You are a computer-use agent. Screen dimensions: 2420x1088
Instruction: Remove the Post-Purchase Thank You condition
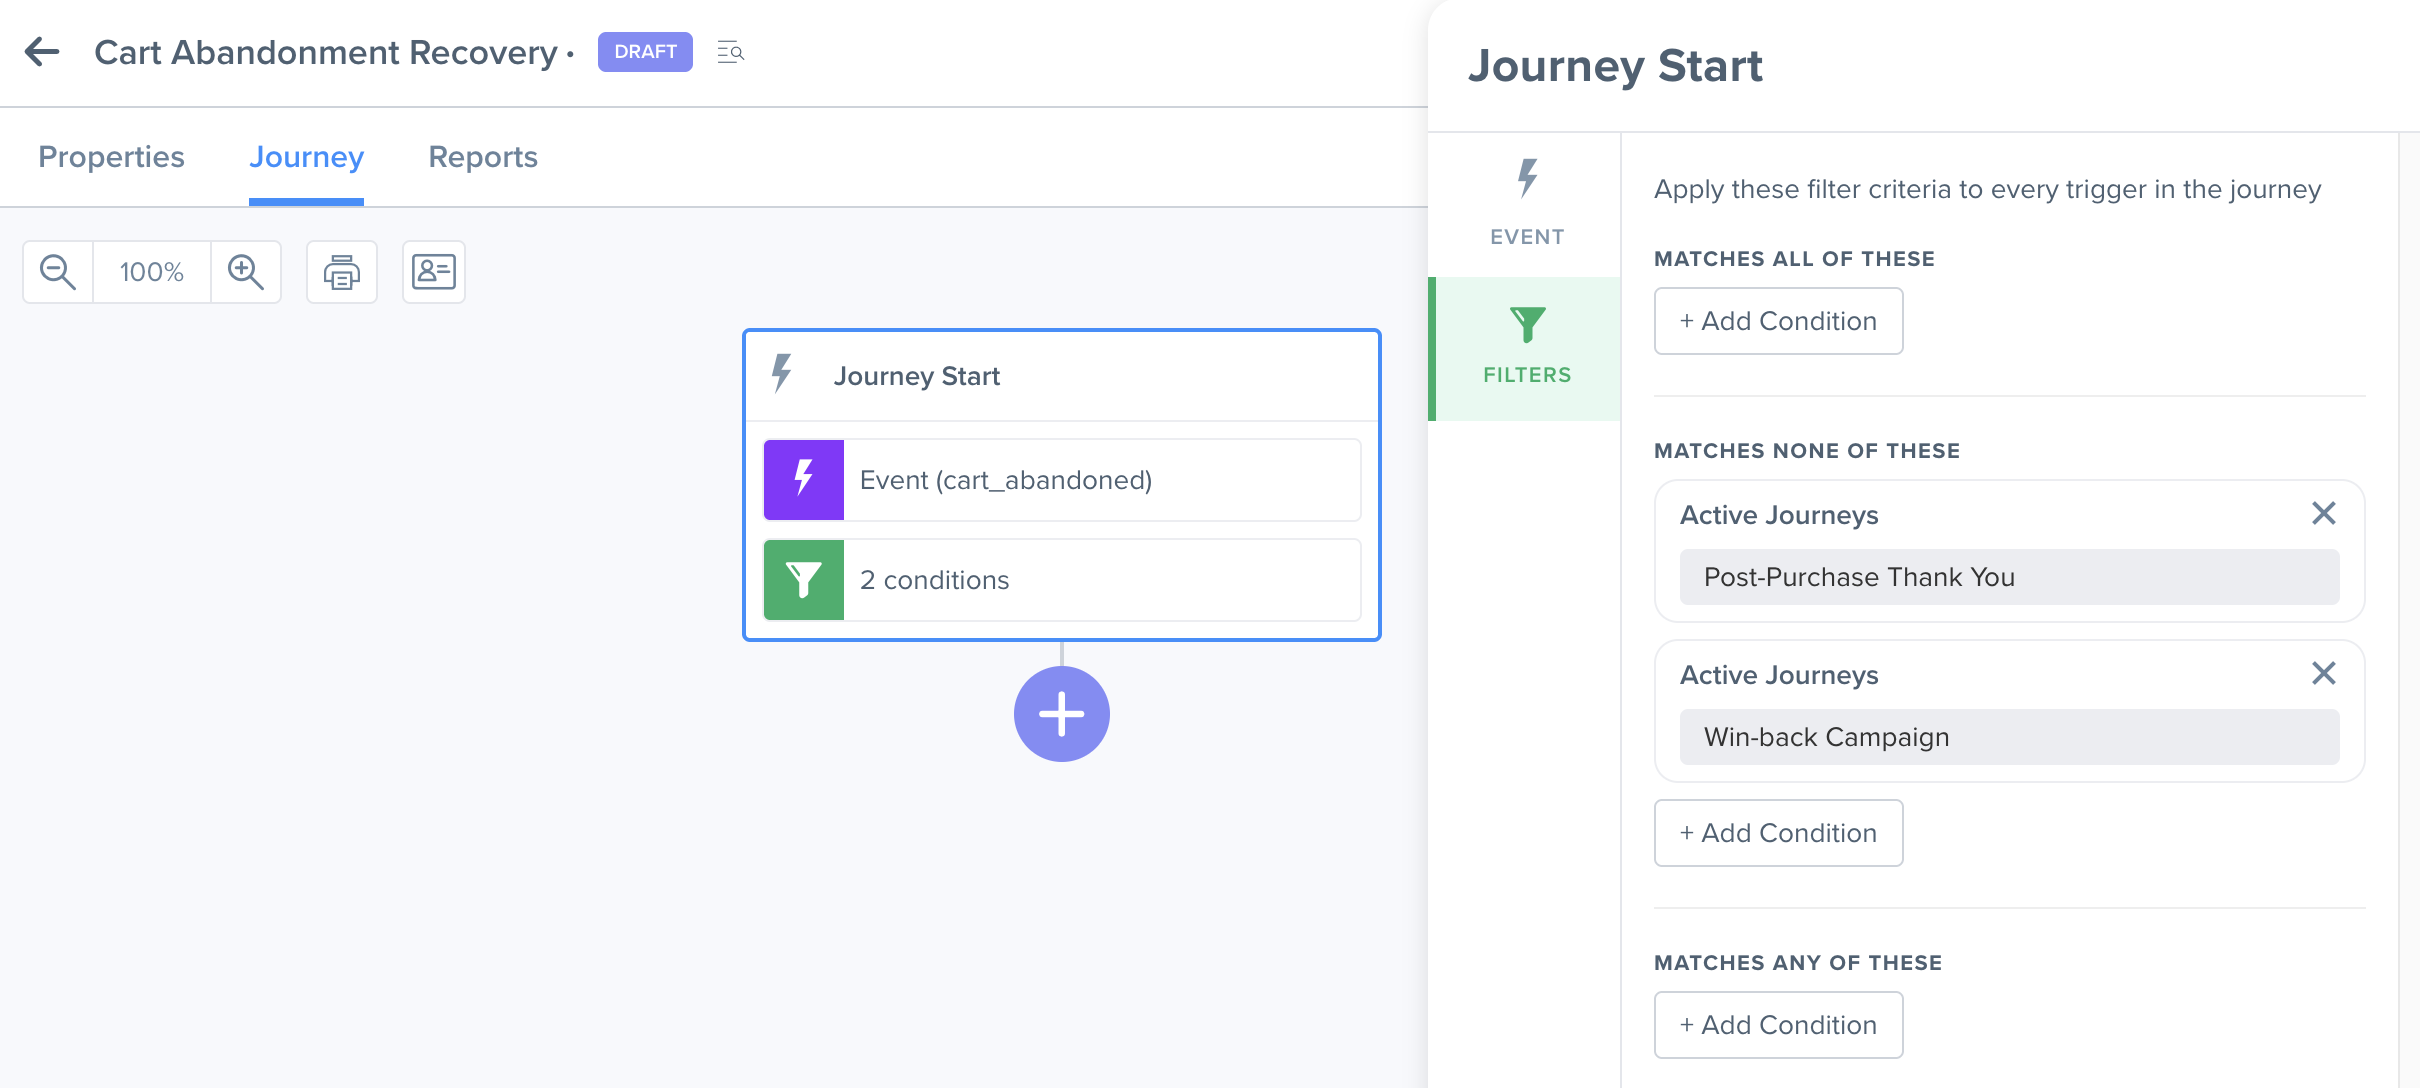pos(2324,514)
